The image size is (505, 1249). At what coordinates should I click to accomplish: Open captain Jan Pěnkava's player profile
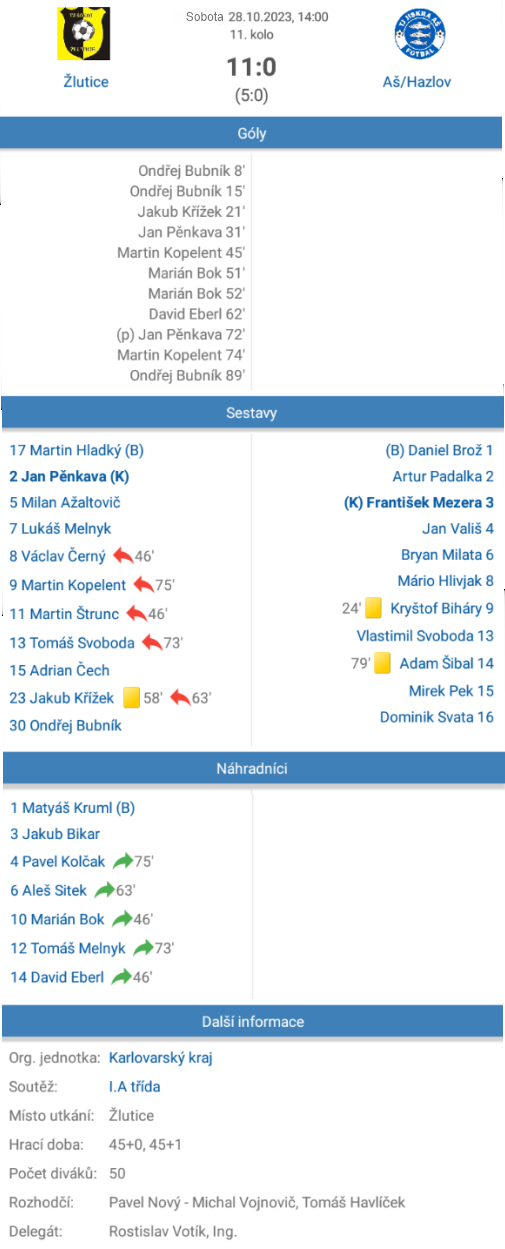coord(69,476)
